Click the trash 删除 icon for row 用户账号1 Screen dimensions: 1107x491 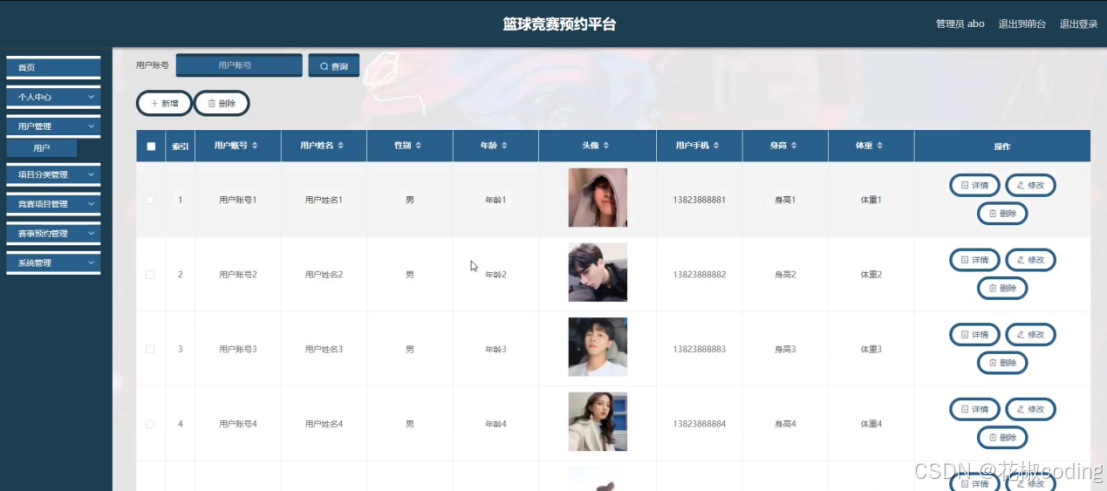tap(993, 213)
